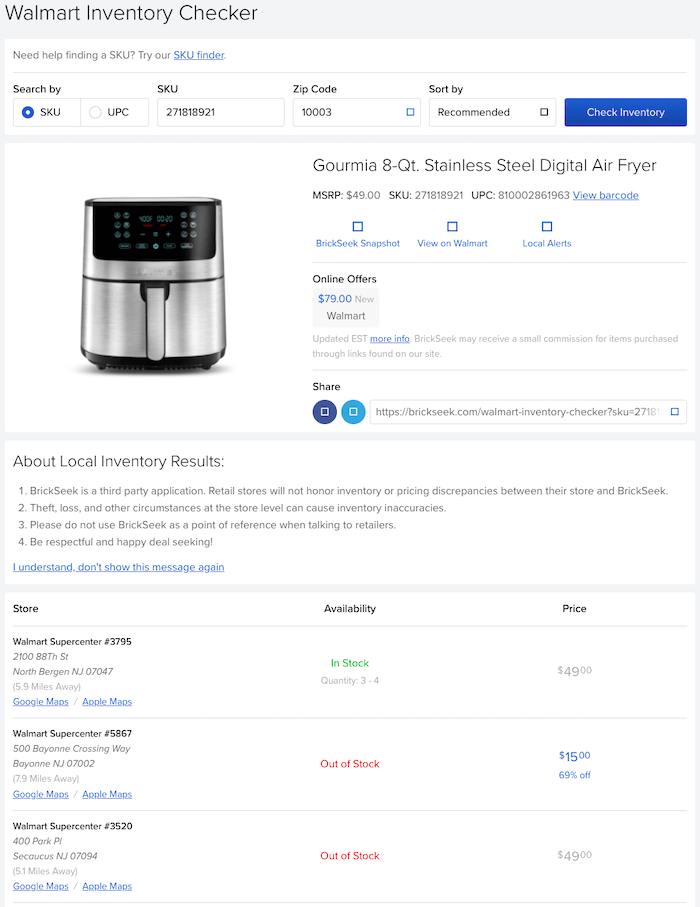Viewport: 700px width, 907px height.
Task: Share via dark blue circle icon
Action: click(x=325, y=411)
